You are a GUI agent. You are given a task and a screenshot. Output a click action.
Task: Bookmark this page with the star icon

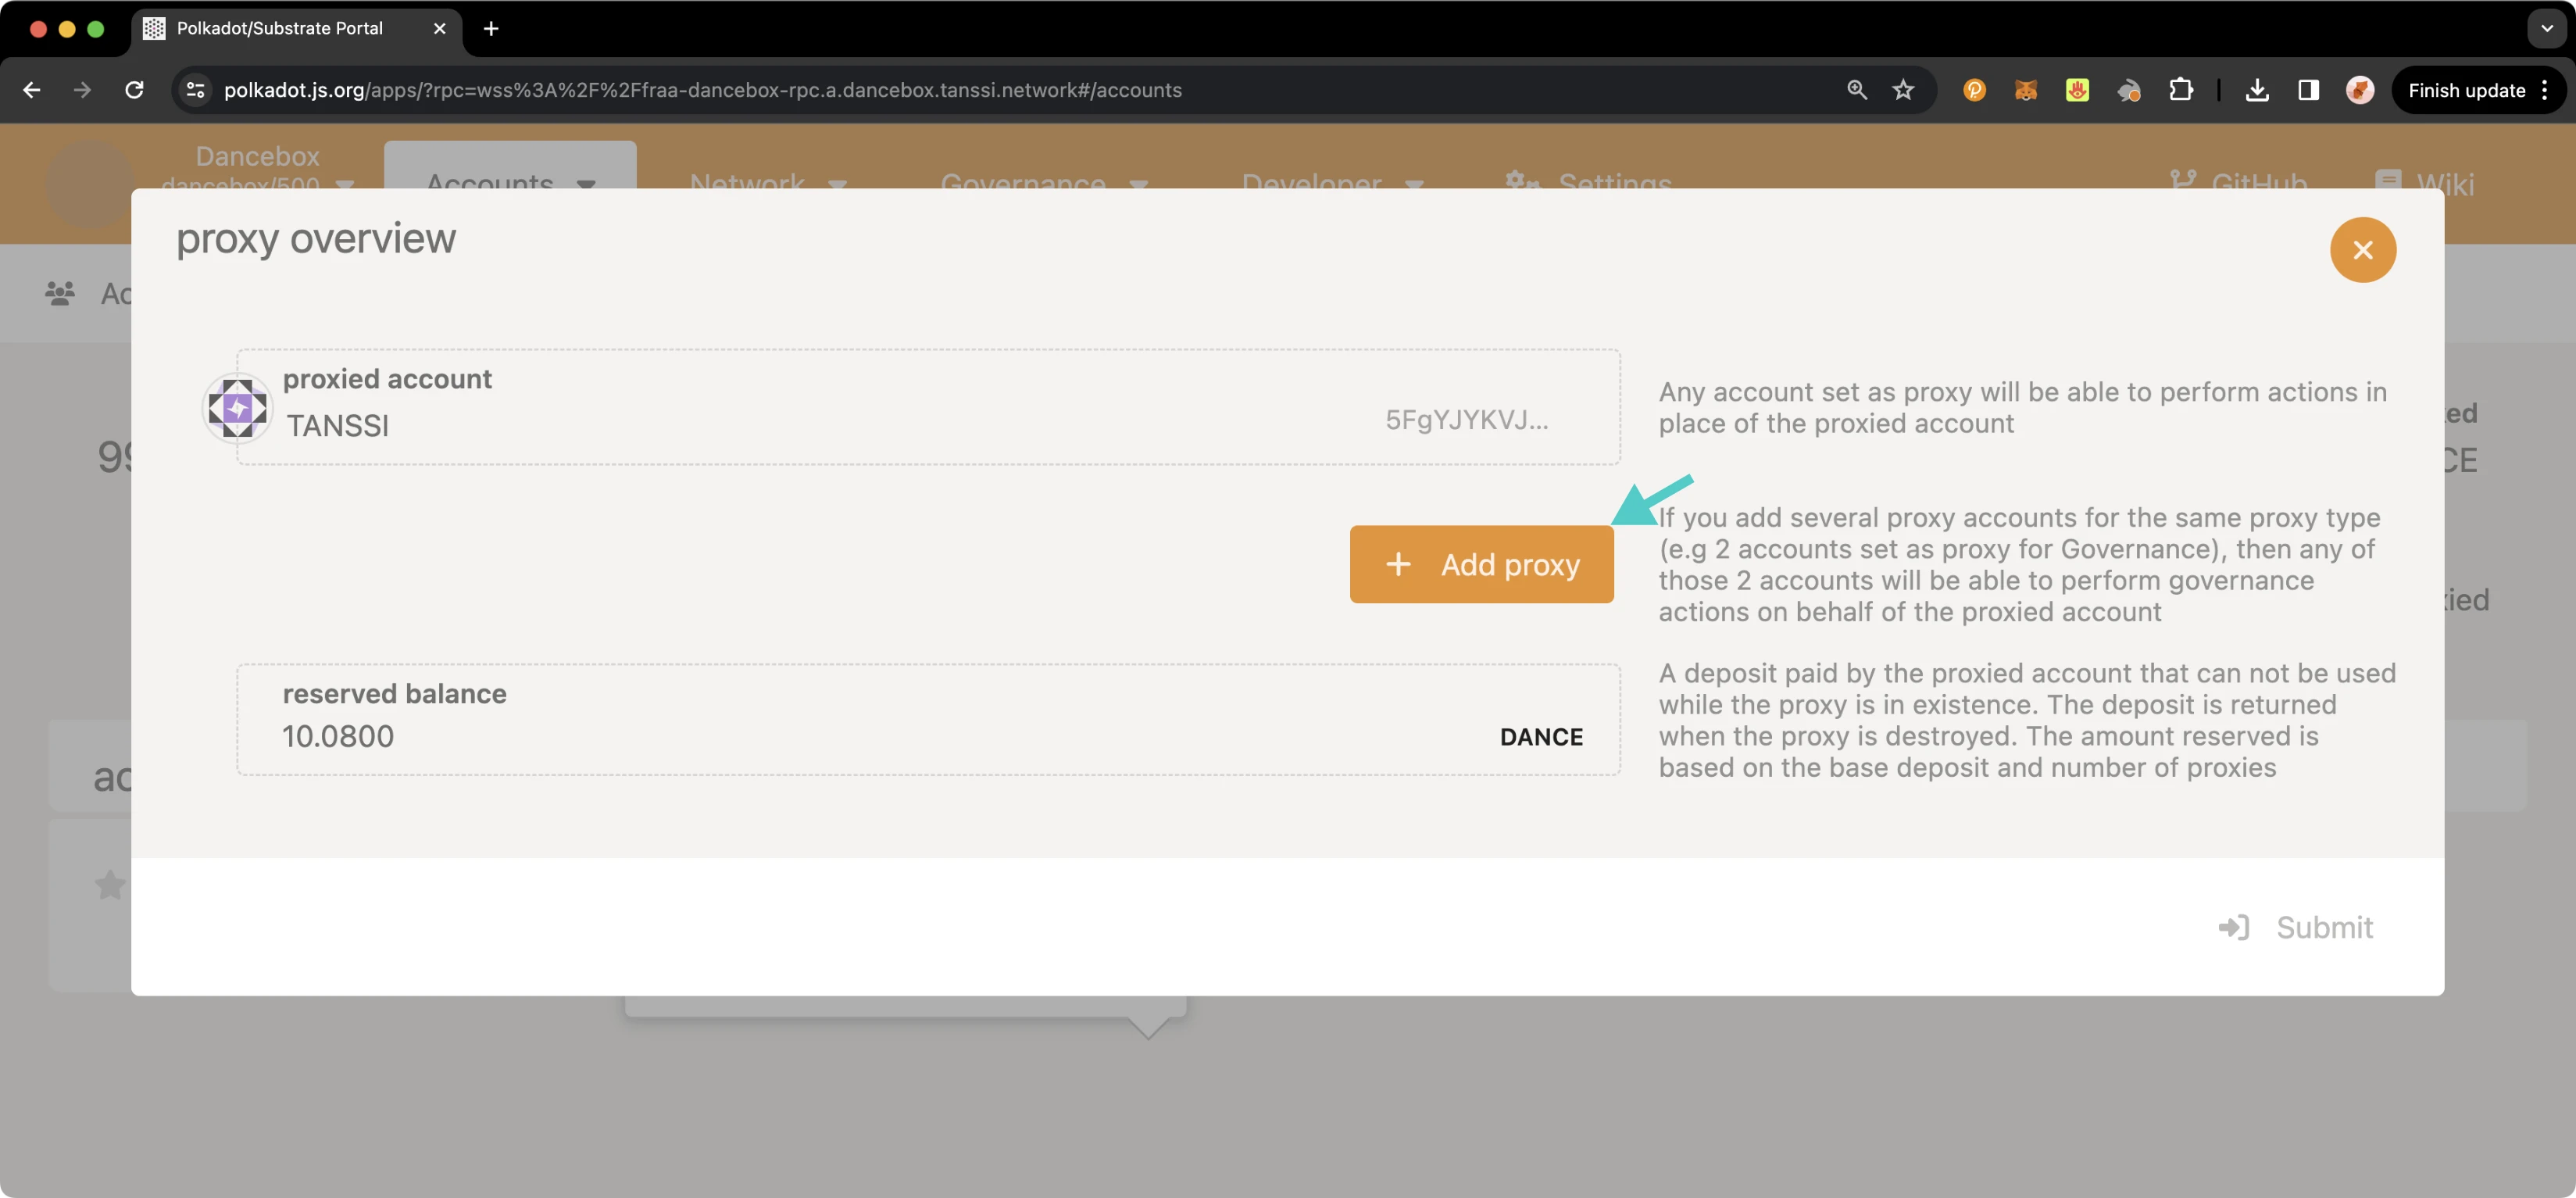click(x=1902, y=90)
